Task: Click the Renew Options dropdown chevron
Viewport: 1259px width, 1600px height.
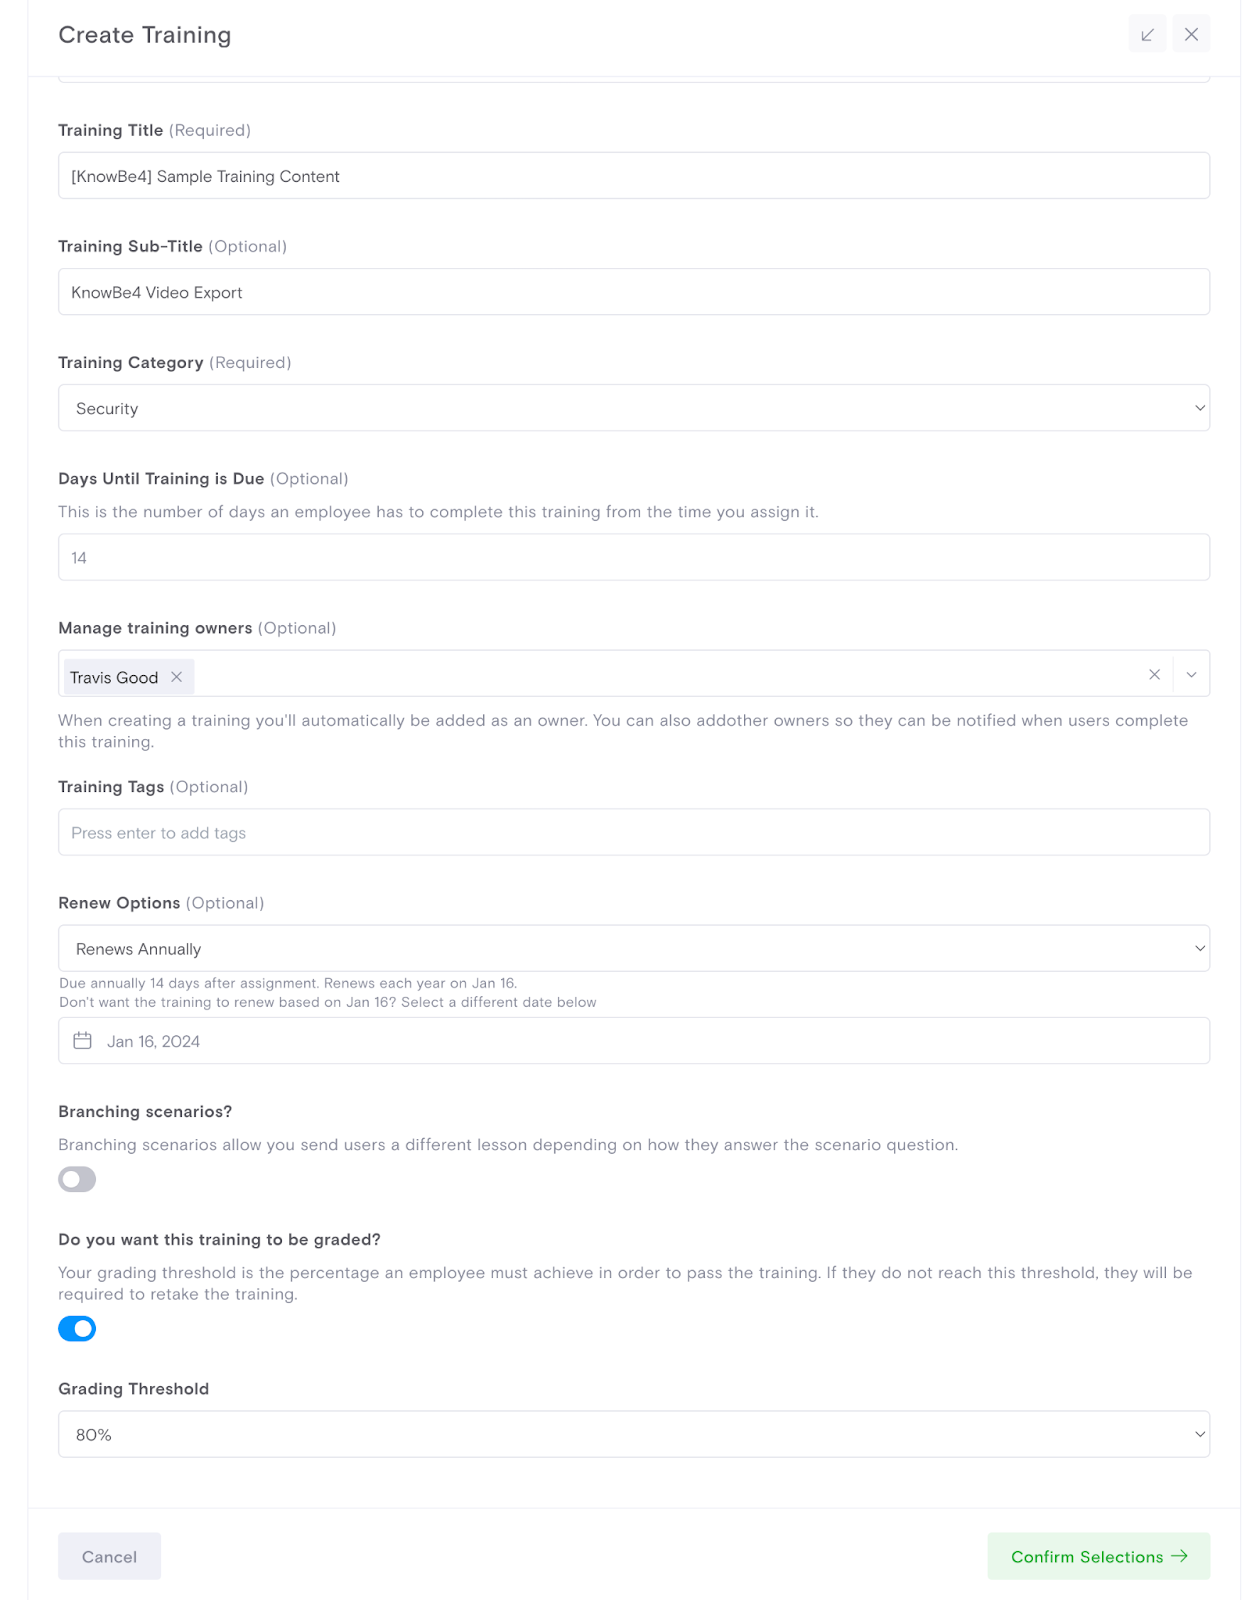Action: point(1199,947)
